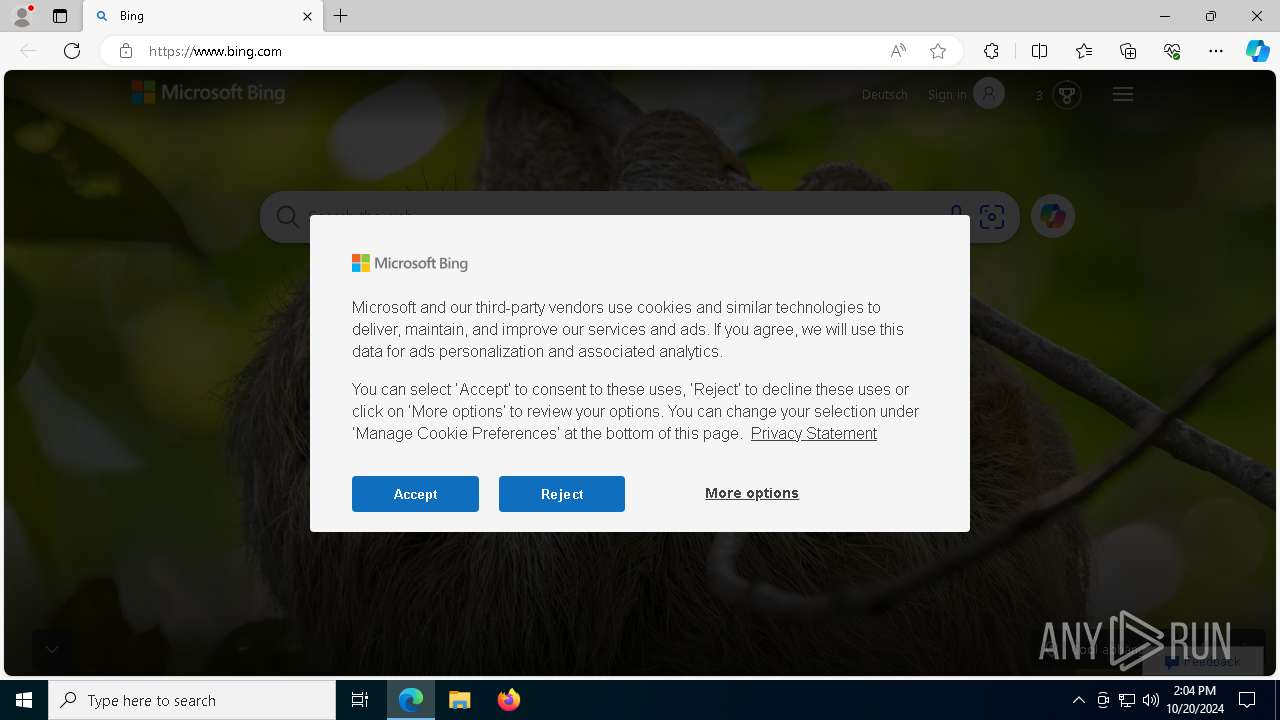The image size is (1280, 720).
Task: Click the Microsoft Bing logo on page
Action: [208, 93]
